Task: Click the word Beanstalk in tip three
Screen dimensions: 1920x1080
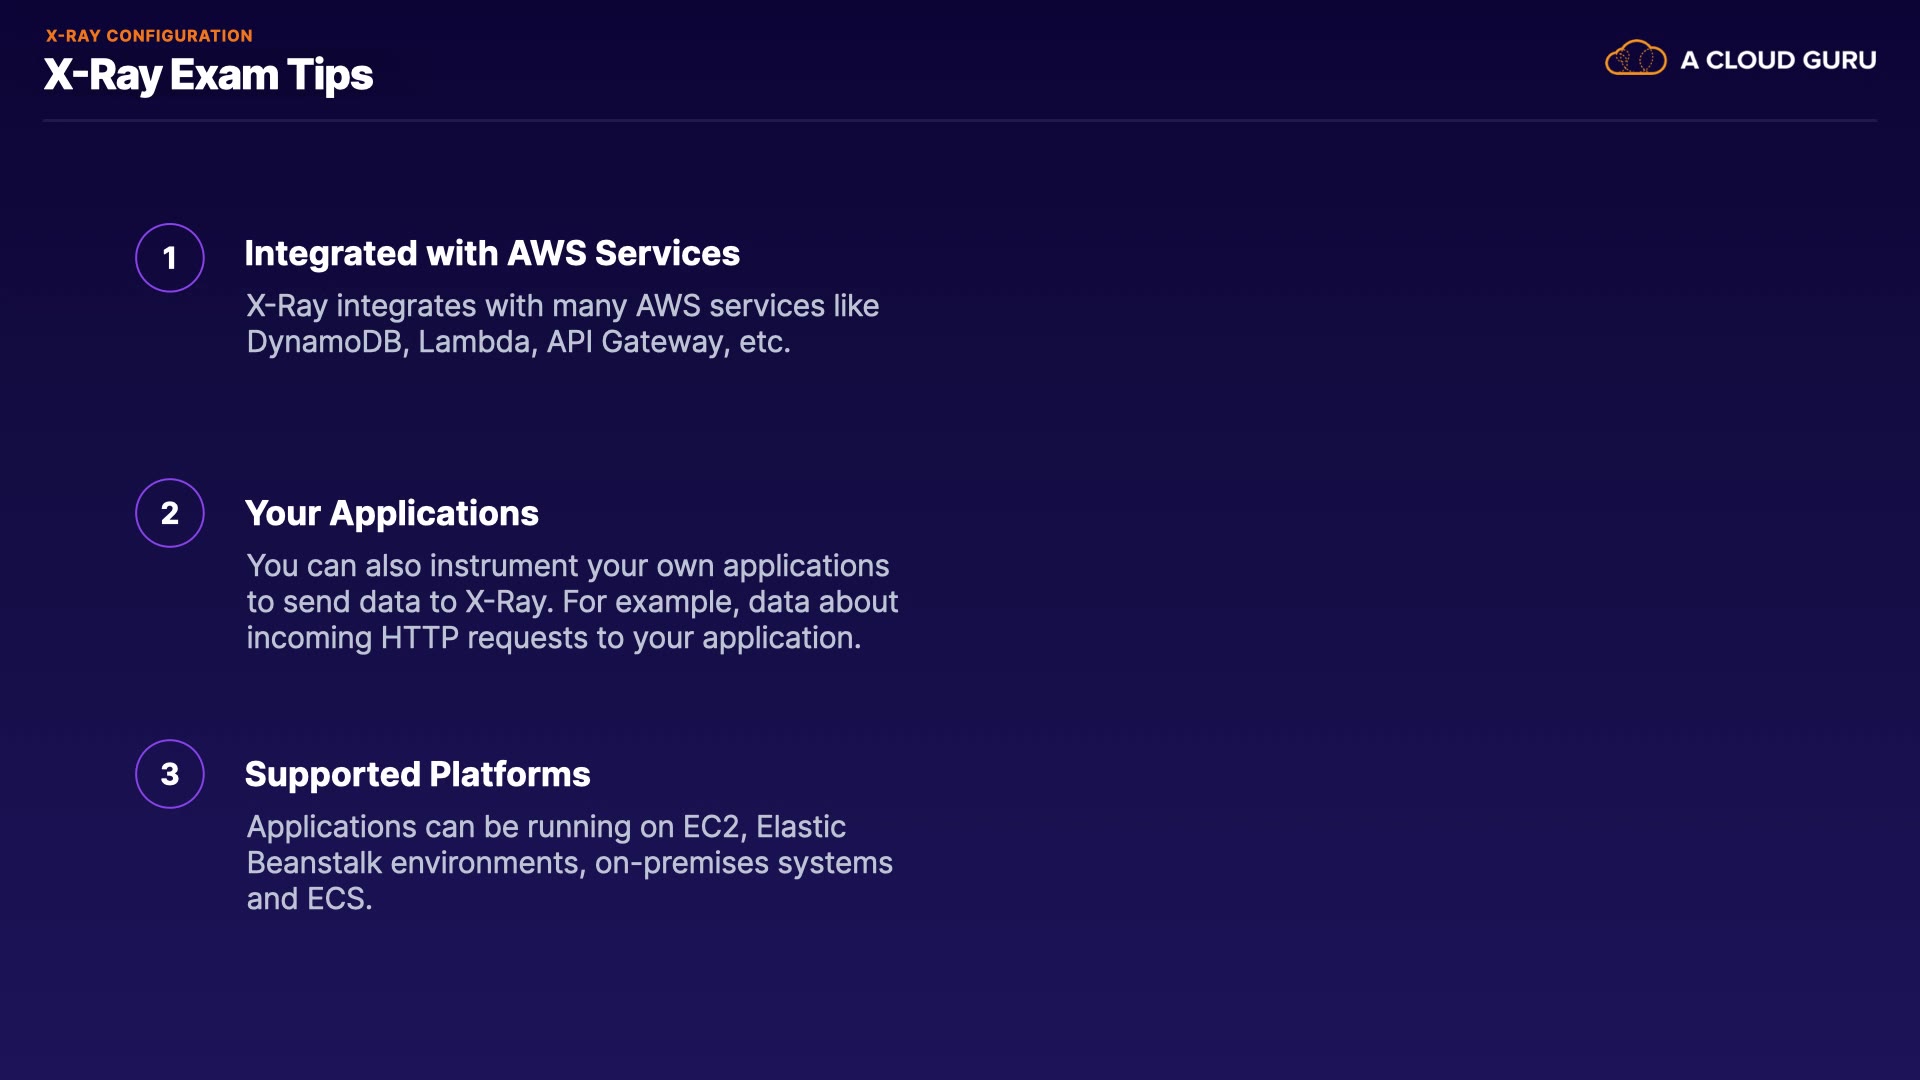Action: 314,863
